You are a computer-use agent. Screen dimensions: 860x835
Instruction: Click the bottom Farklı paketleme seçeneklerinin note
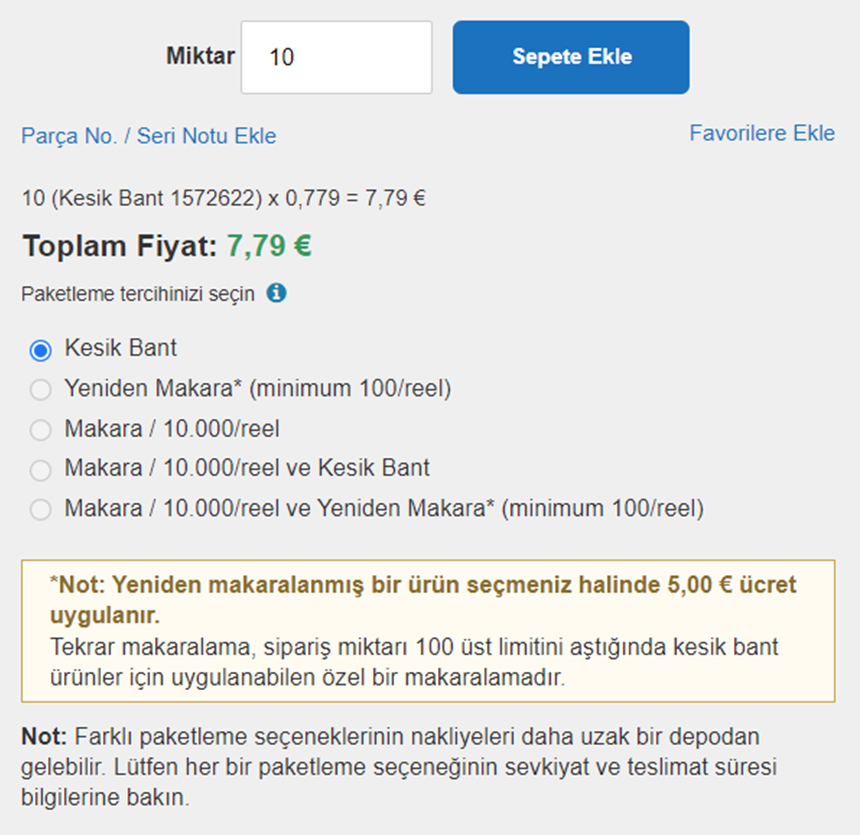click(399, 767)
